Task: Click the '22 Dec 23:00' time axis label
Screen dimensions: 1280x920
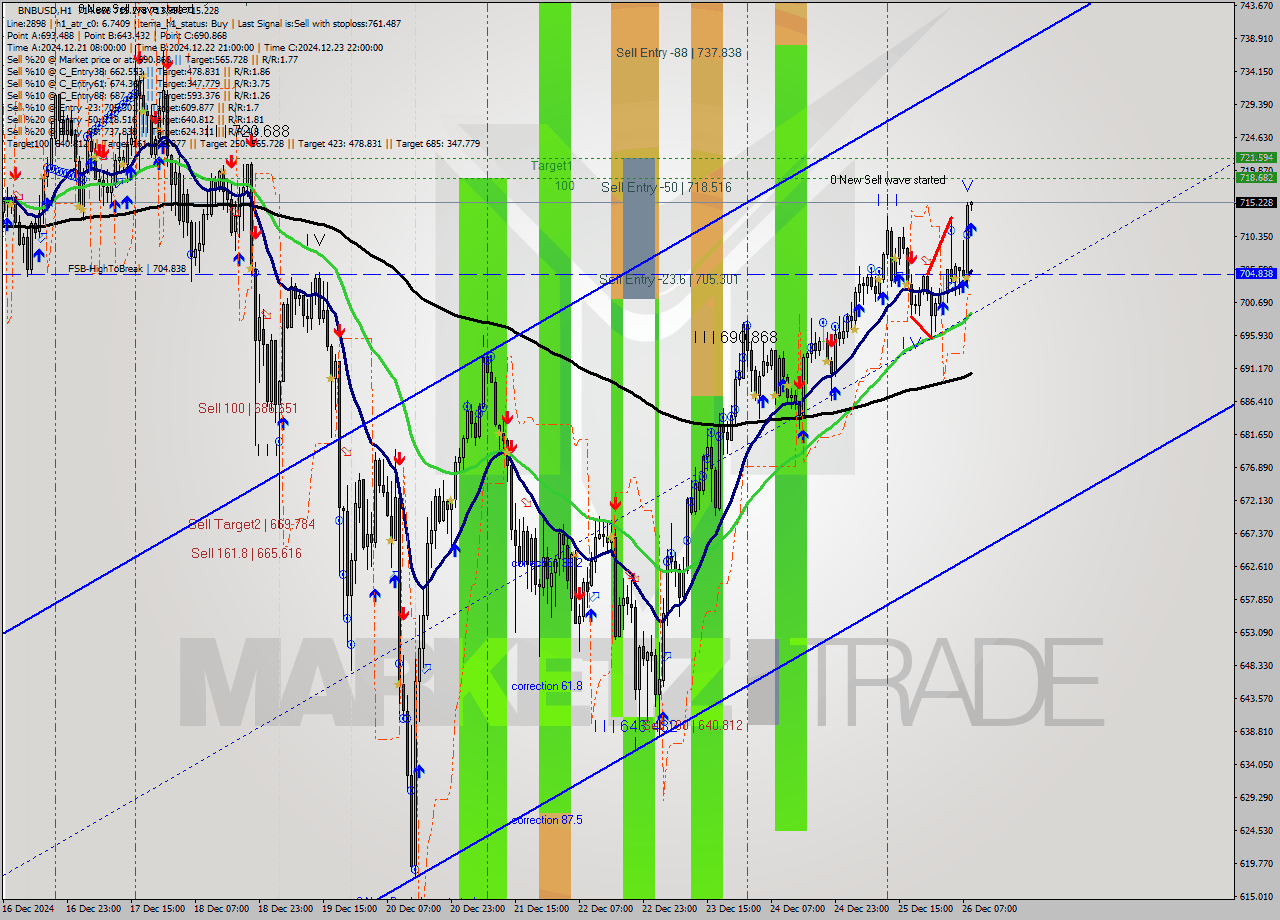Action: point(669,909)
